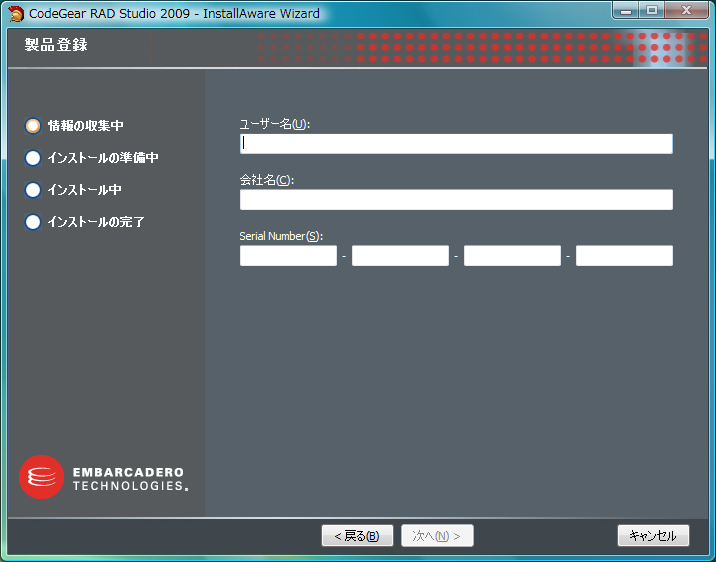716x562 pixels.
Task: Click the 次へ(N) next button
Action: pyautogui.click(x=437, y=536)
